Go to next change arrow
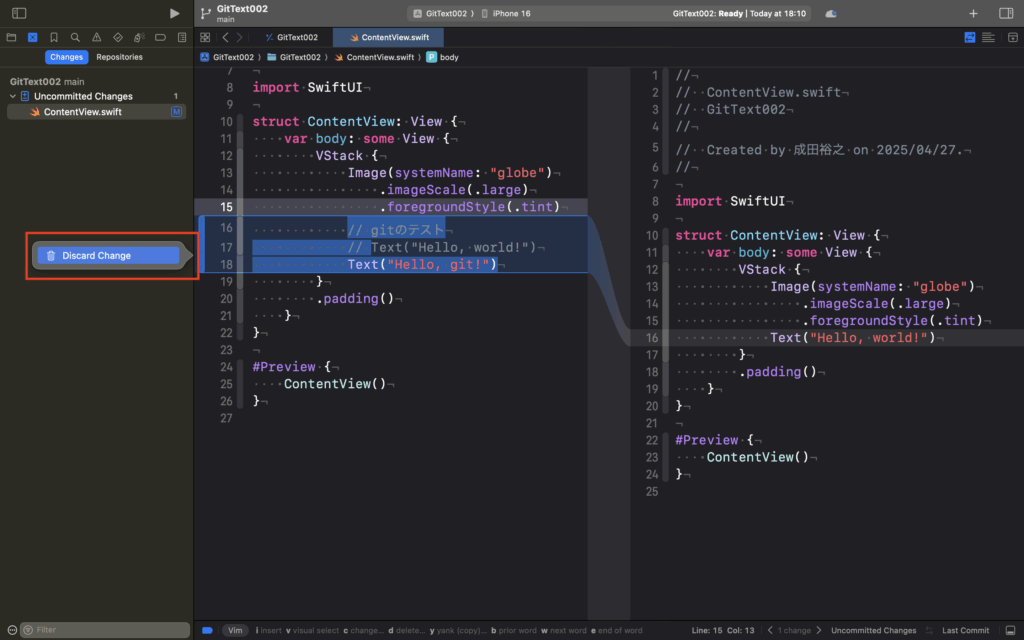Image resolution: width=1024 pixels, height=640 pixels. coord(819,630)
